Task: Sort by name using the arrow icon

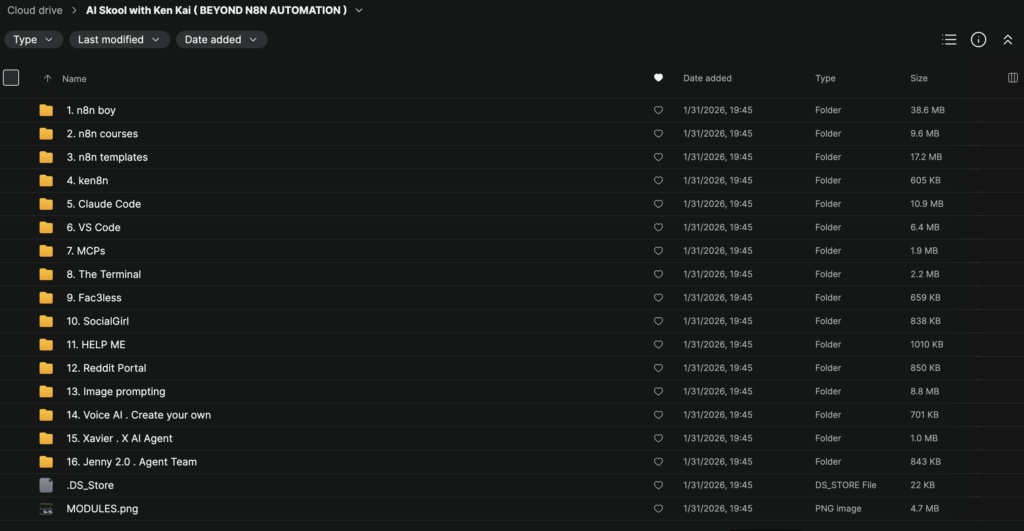Action: click(47, 78)
